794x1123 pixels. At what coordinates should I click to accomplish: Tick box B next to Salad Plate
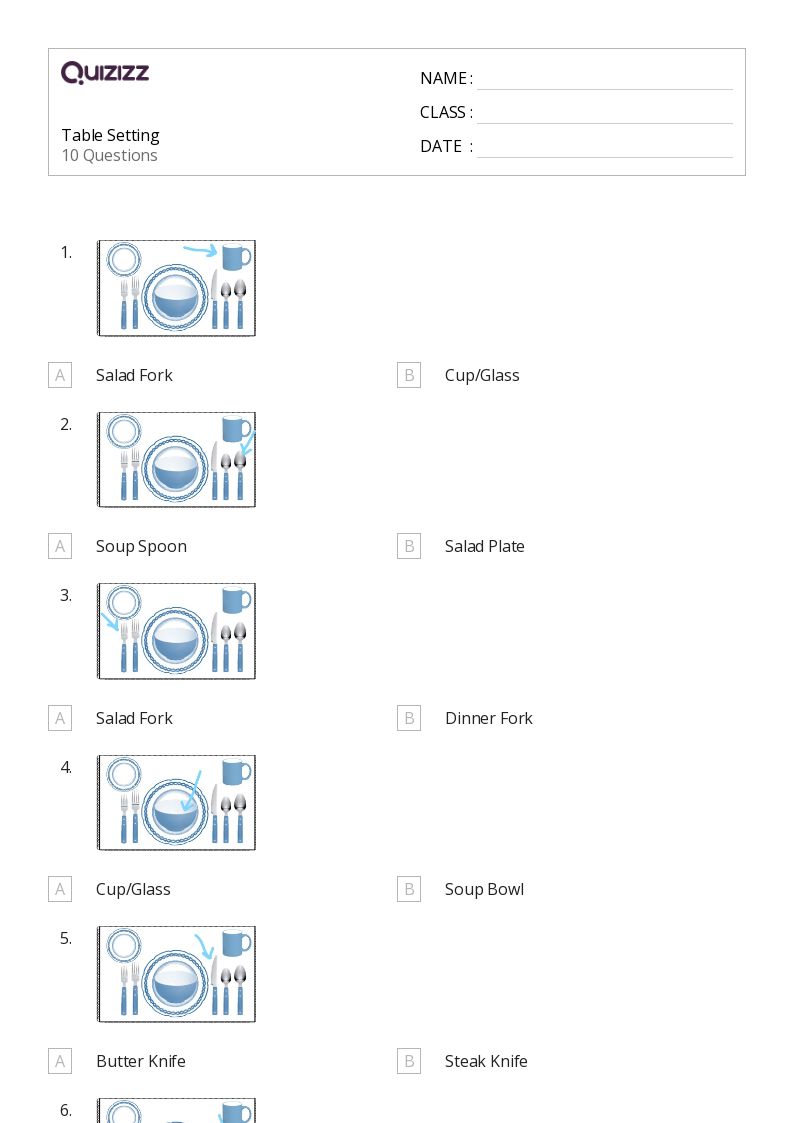pos(409,546)
